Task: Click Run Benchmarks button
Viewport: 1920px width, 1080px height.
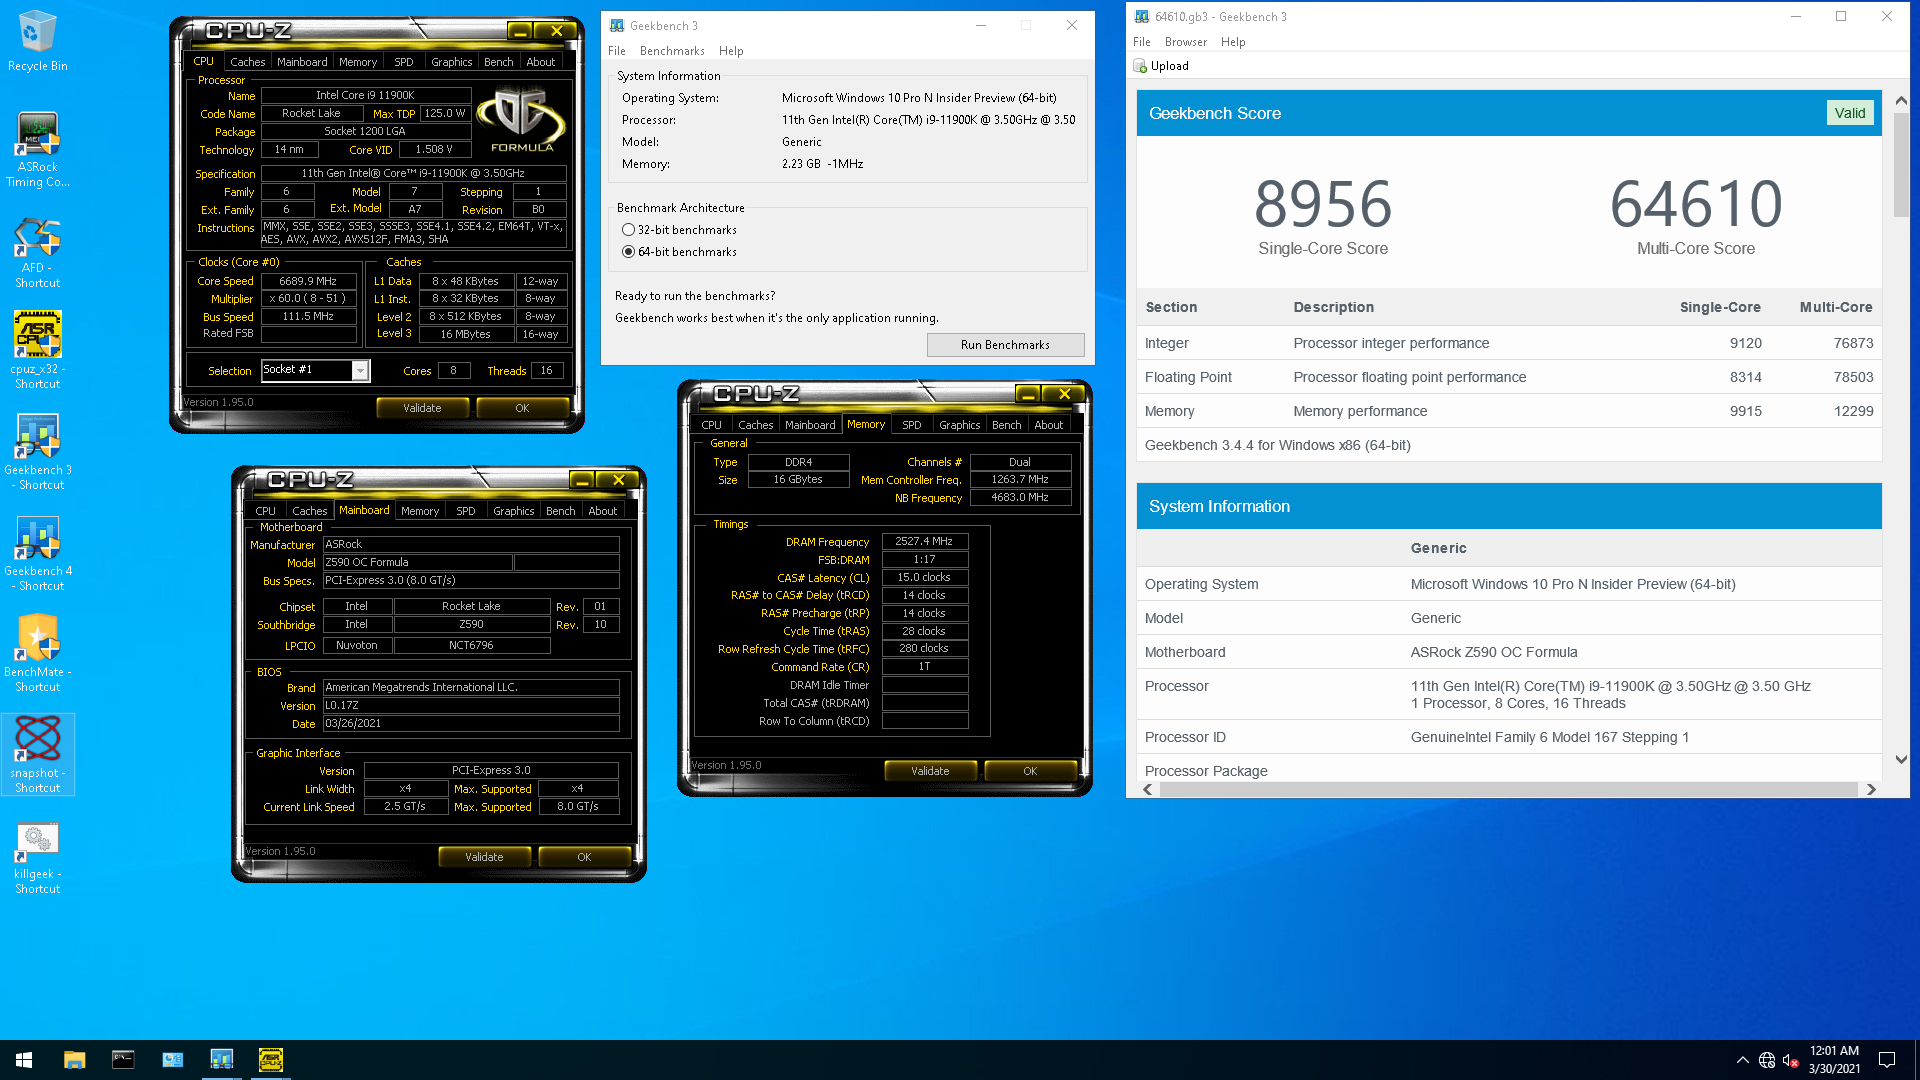Action: click(1005, 345)
